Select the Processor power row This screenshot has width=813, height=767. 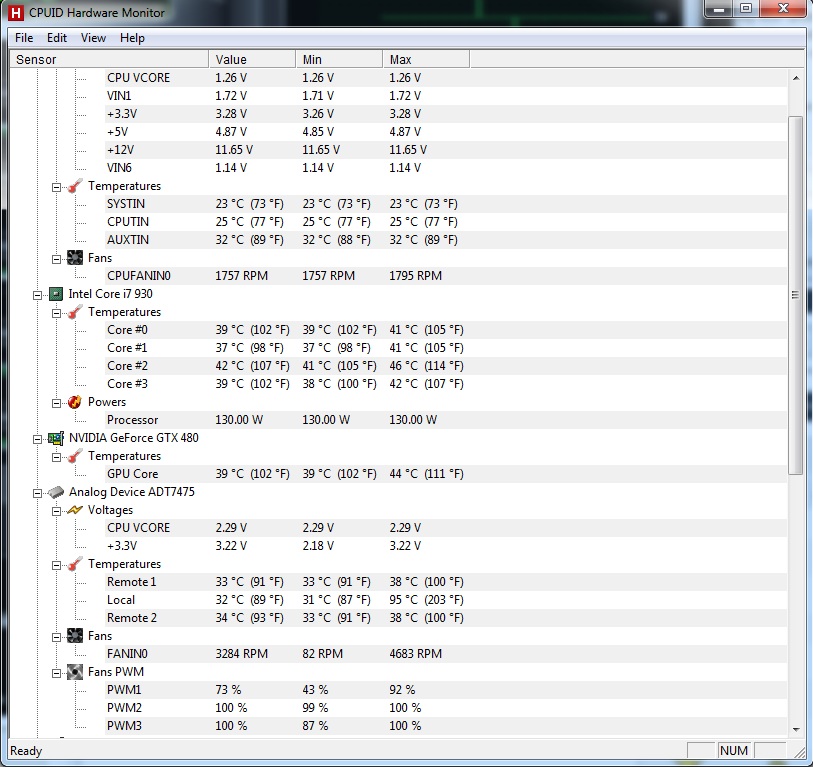(446, 420)
